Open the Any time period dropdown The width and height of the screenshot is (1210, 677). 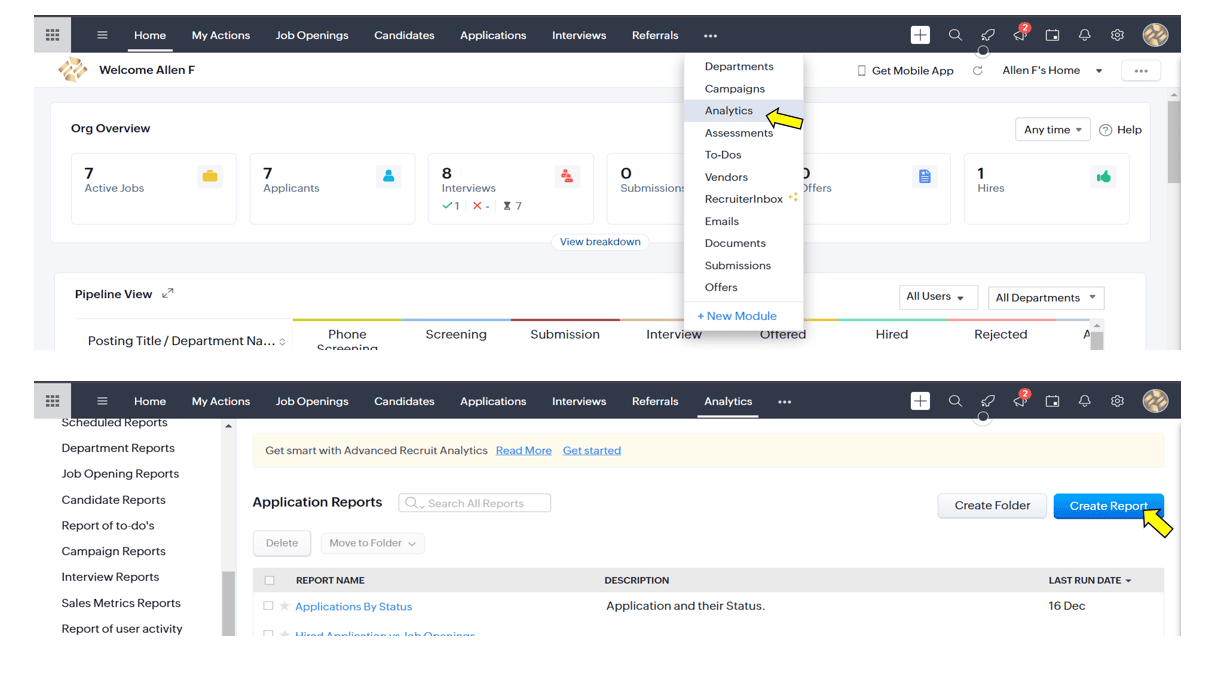click(x=1052, y=130)
